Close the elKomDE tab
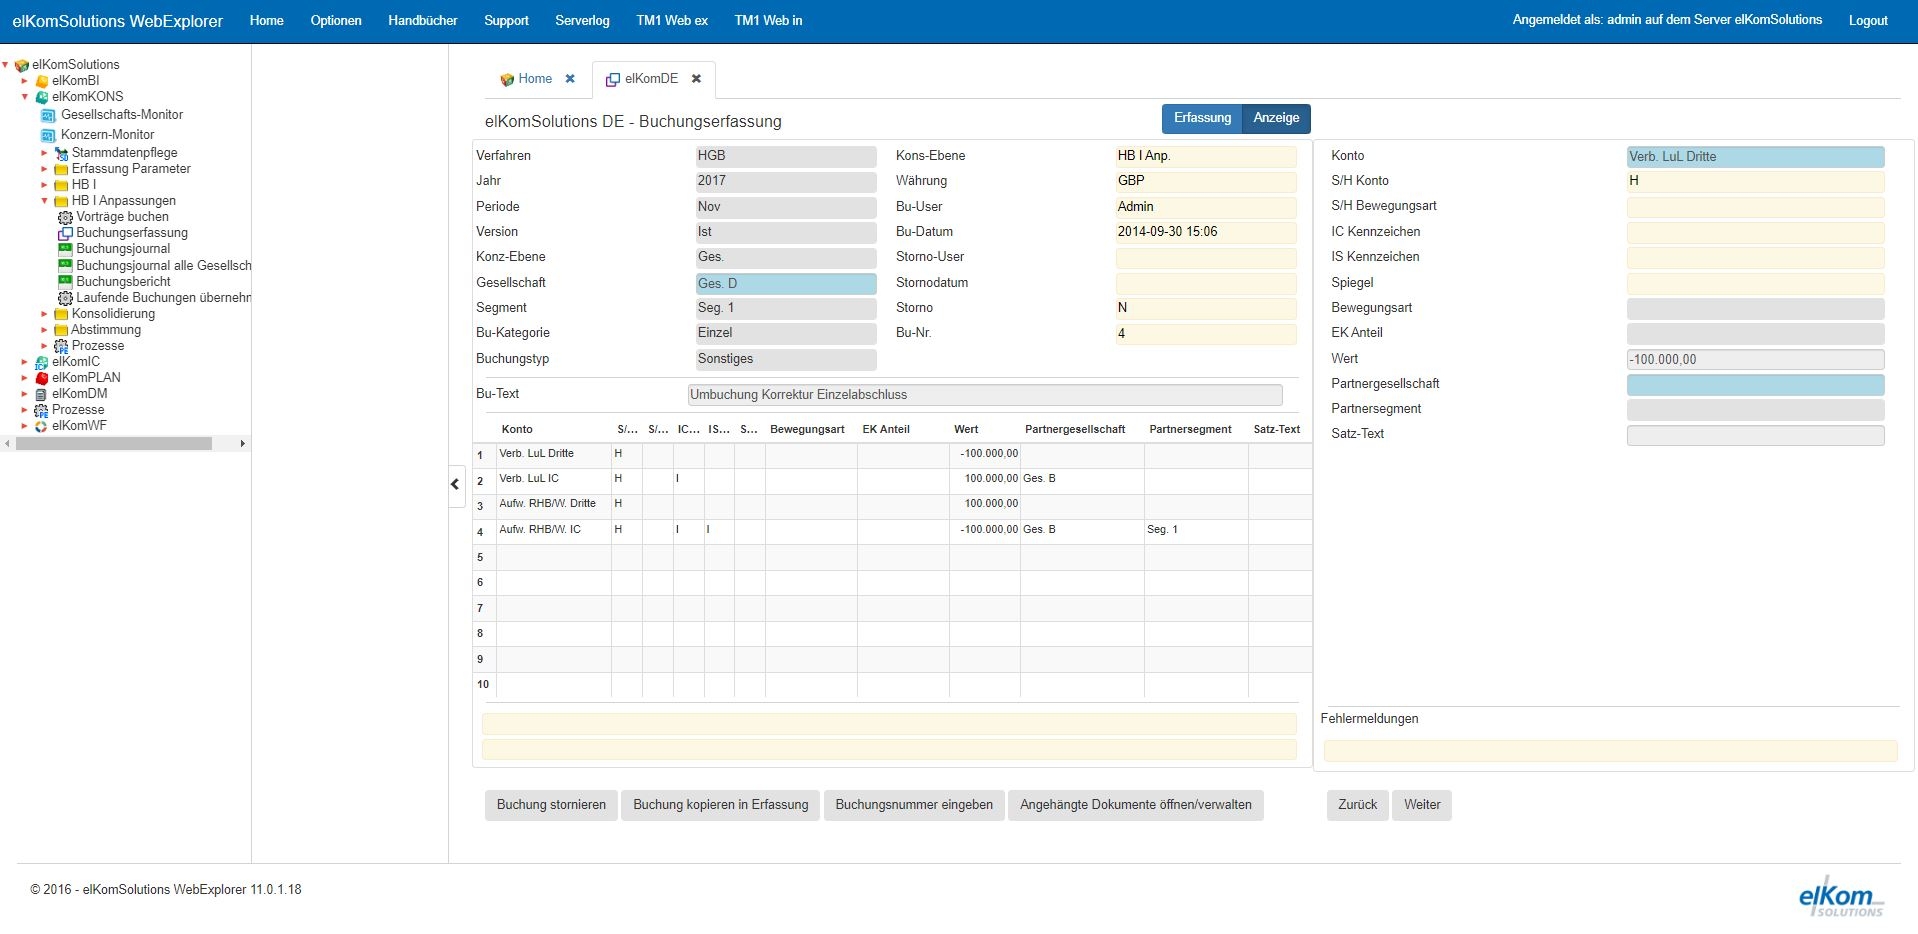Viewport: 1918px width, 934px height. (x=696, y=79)
